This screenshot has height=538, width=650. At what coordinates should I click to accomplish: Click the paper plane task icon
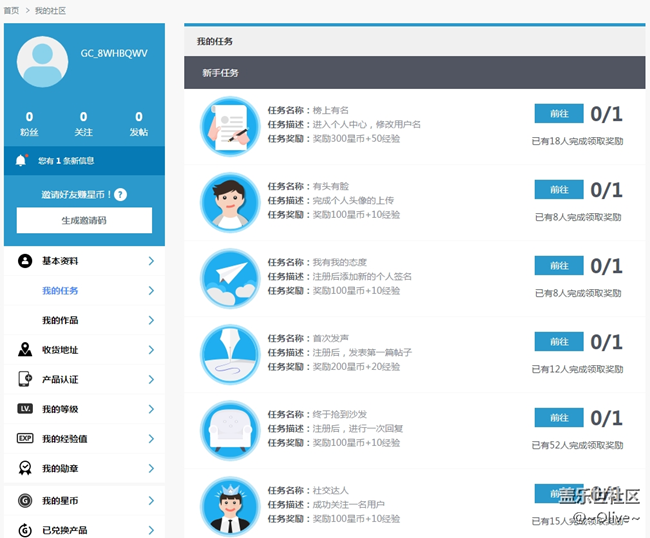point(230,278)
